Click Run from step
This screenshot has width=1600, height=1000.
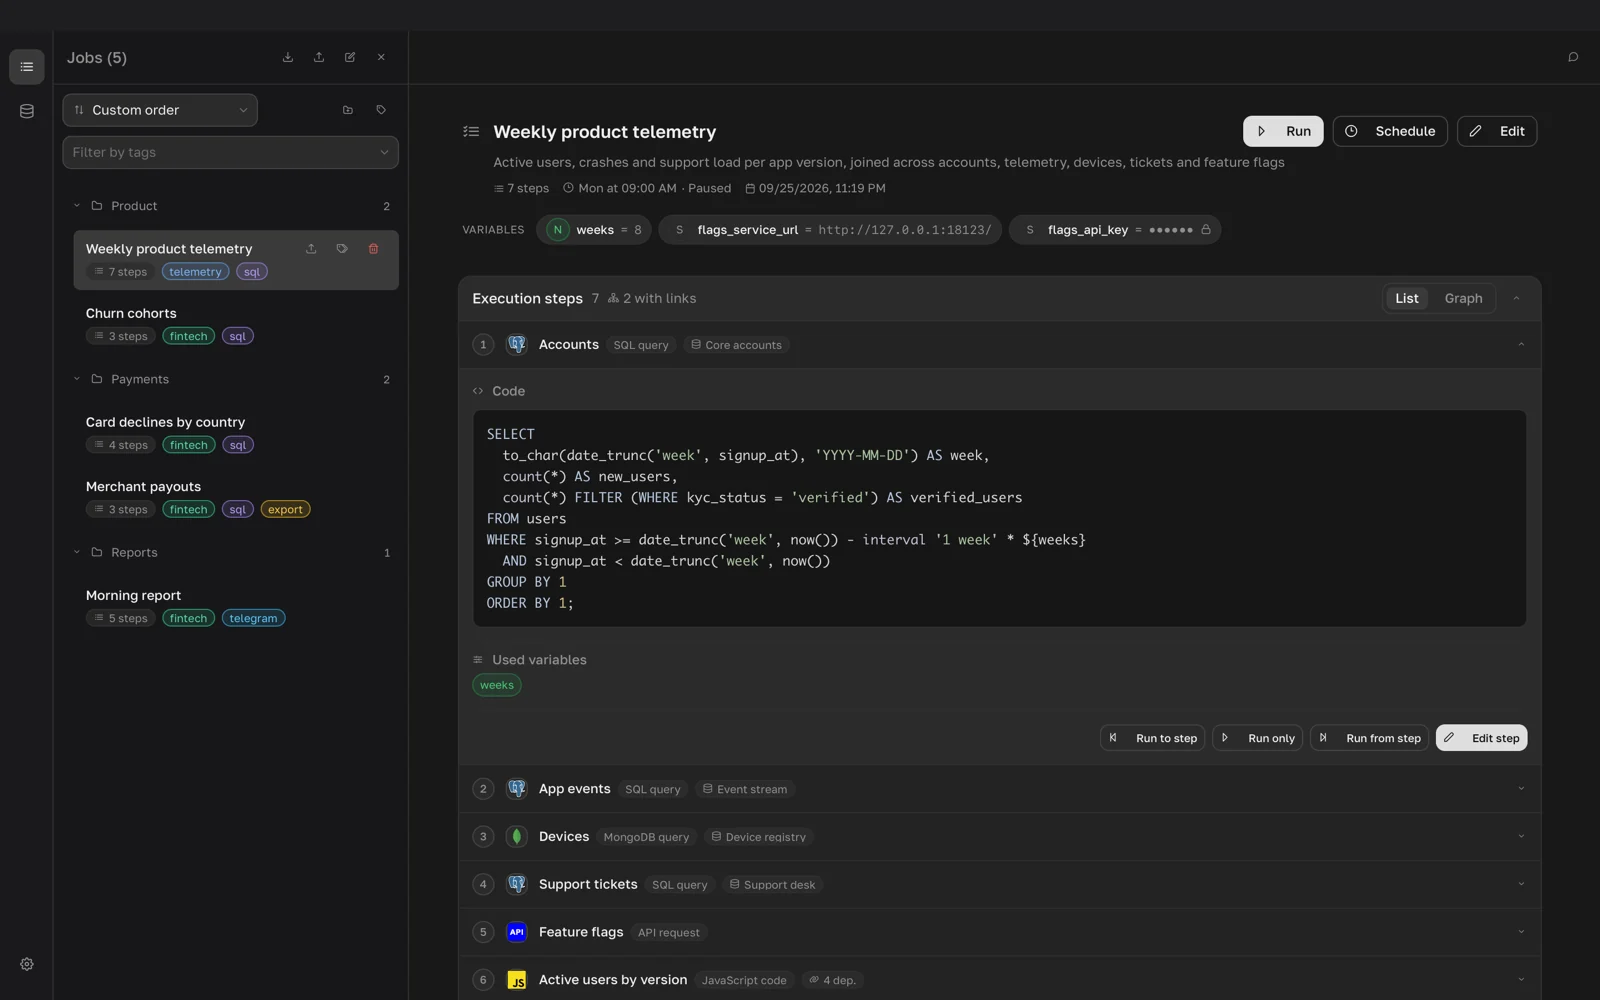(x=1370, y=738)
